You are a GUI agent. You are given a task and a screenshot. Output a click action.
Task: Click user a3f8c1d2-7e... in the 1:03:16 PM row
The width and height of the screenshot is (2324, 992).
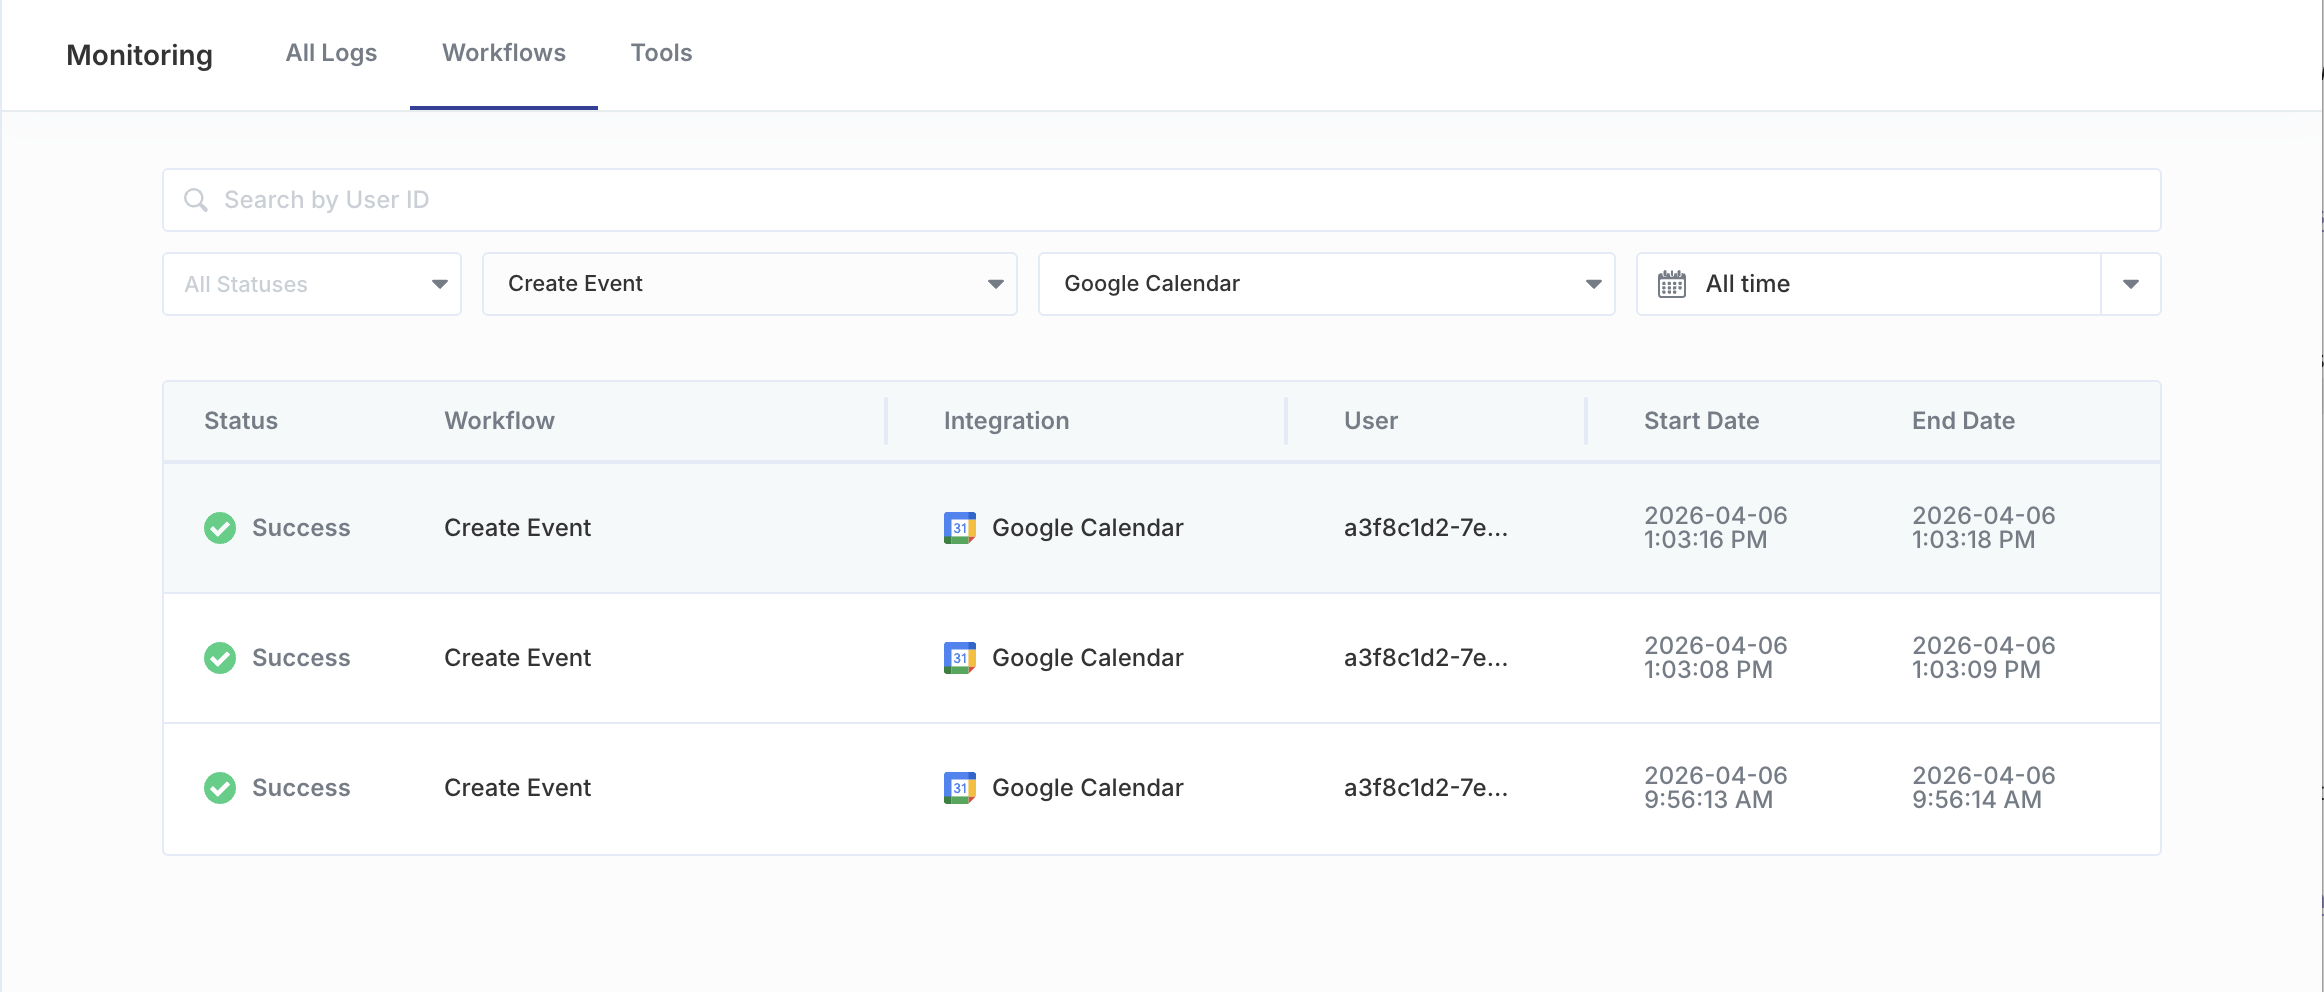pos(1426,528)
